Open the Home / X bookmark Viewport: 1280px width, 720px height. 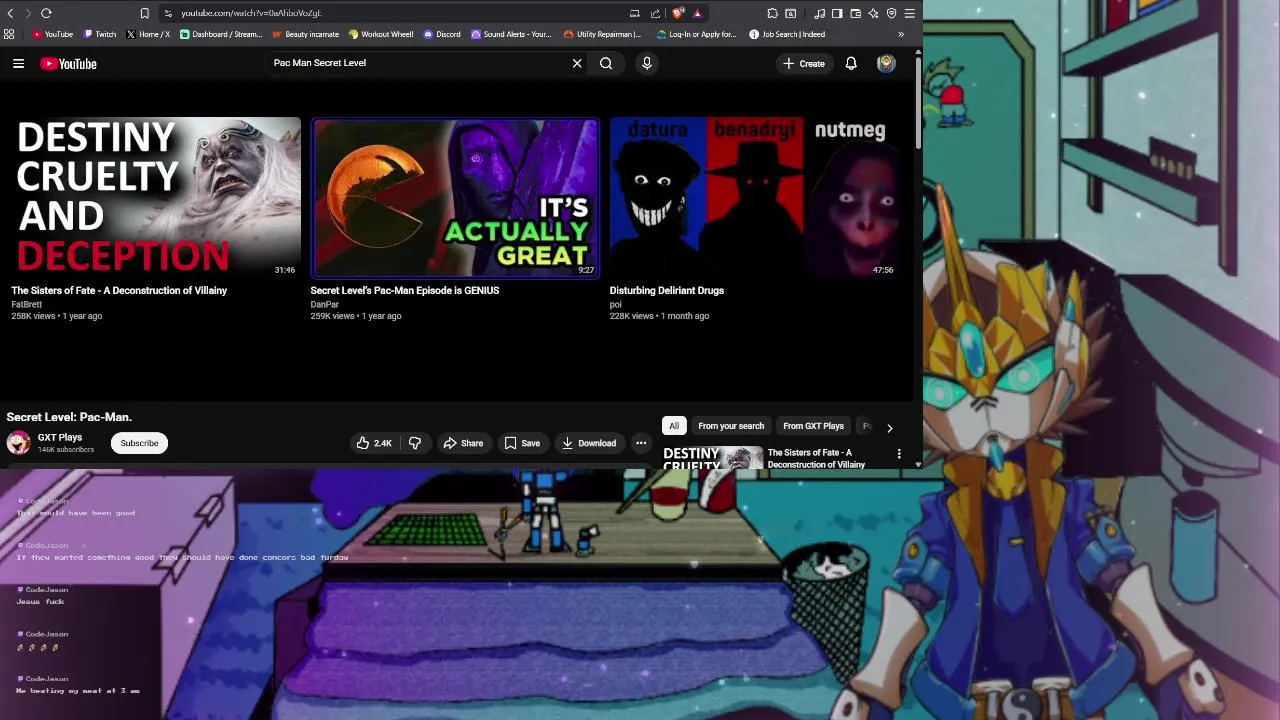148,34
